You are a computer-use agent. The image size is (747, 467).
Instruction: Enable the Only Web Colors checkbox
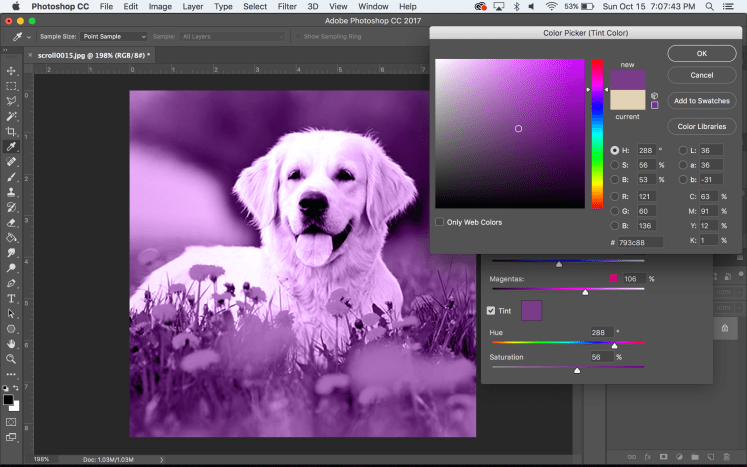click(x=440, y=222)
